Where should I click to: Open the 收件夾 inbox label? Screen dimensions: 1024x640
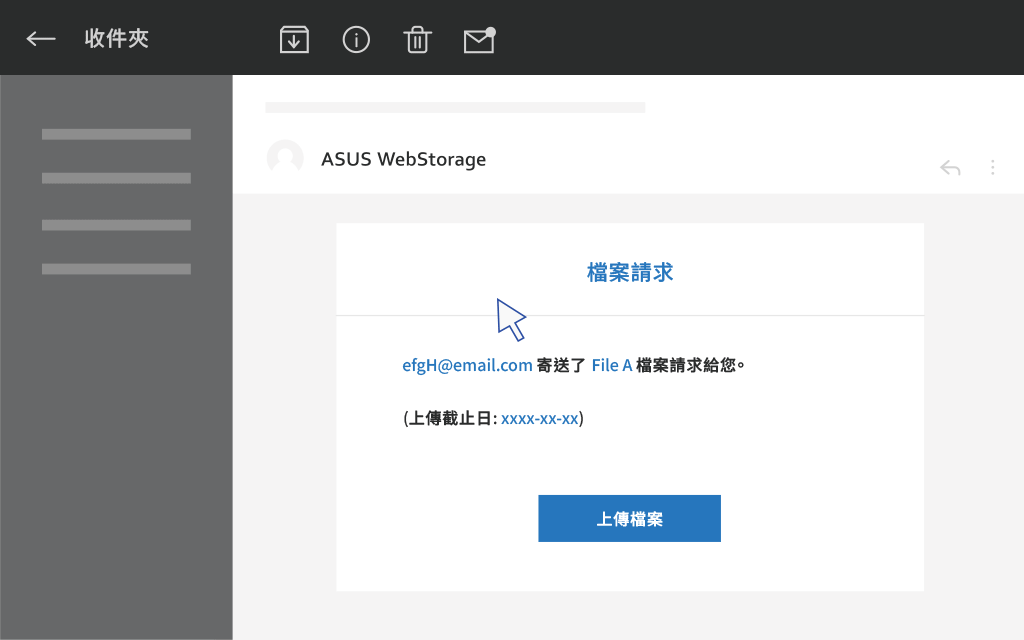pos(117,39)
